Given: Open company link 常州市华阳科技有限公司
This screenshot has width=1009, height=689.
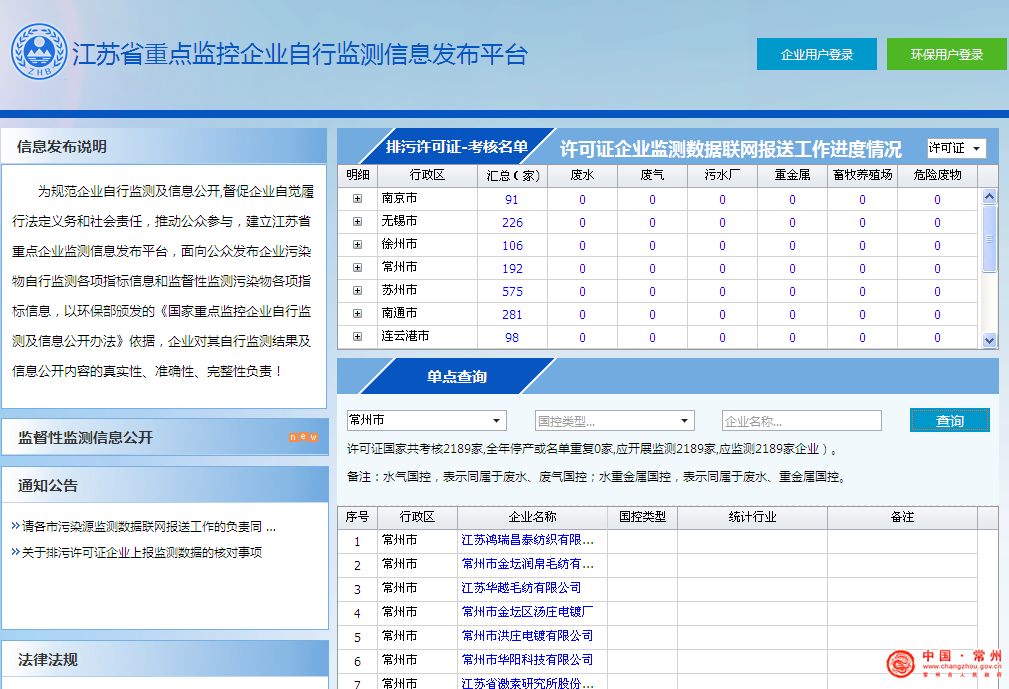Looking at the screenshot, I should [527, 659].
